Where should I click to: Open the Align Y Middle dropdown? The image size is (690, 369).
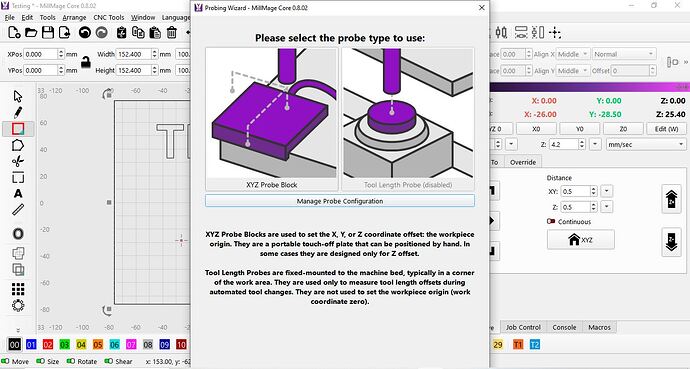tap(573, 70)
